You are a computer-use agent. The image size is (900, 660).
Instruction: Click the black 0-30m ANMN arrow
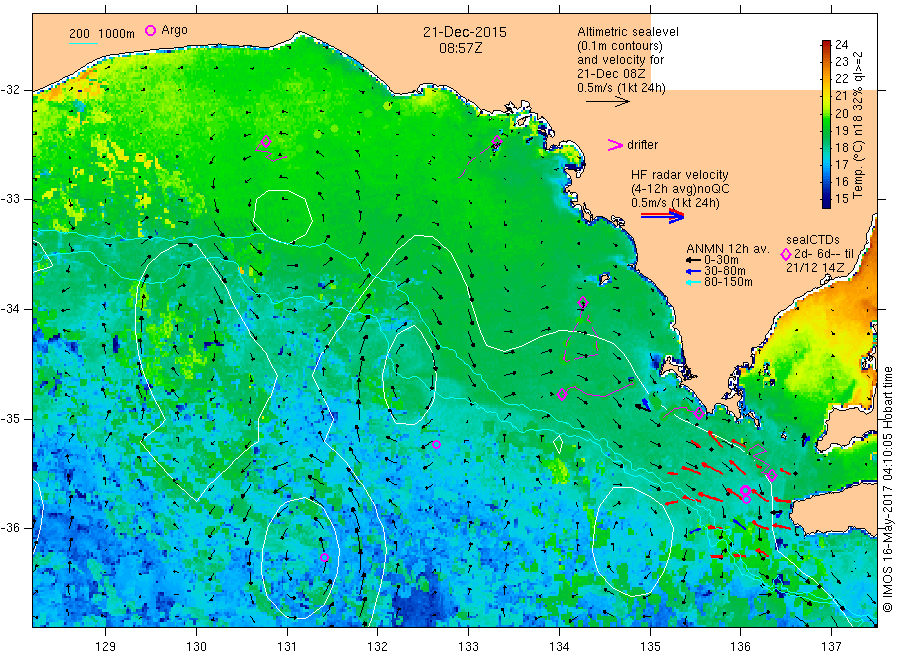[x=693, y=261]
